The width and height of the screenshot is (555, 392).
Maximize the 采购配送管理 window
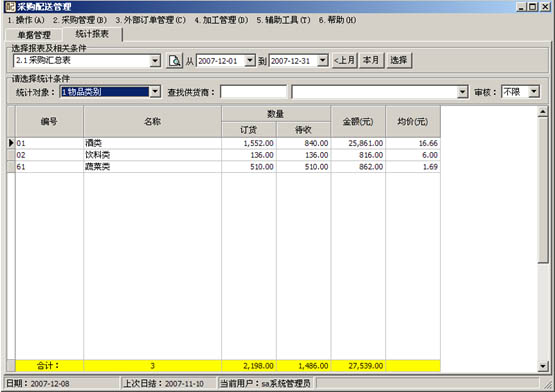533,7
